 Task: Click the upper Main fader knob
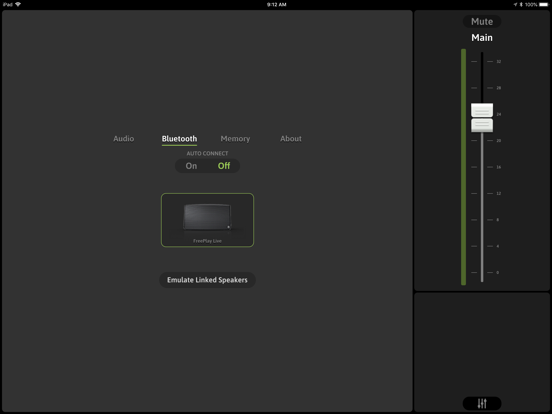tap(482, 110)
